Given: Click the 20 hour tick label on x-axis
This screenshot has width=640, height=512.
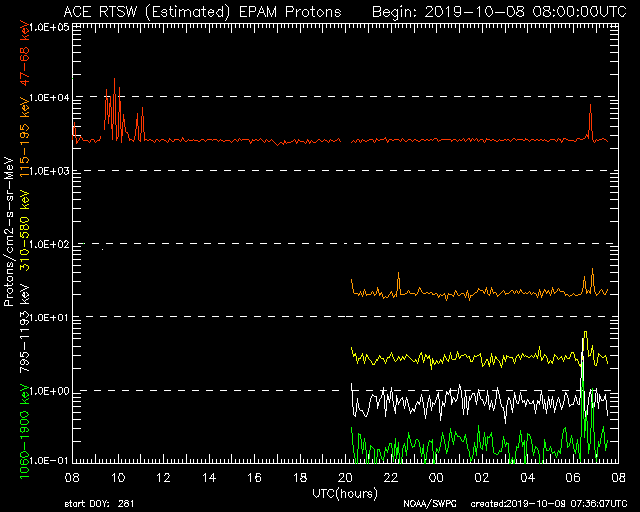Looking at the screenshot, I should point(345,478).
